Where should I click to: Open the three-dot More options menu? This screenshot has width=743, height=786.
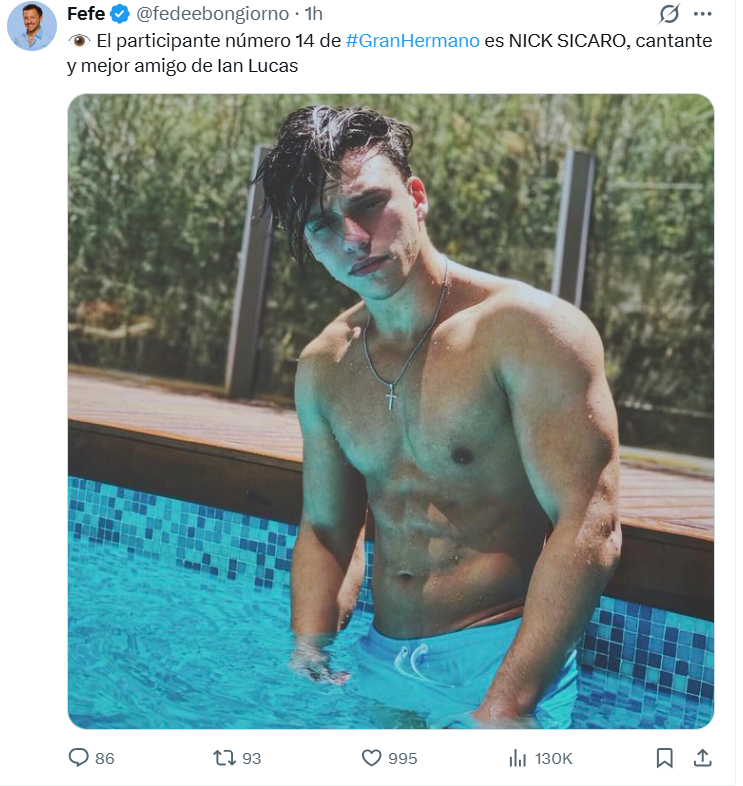[x=702, y=14]
